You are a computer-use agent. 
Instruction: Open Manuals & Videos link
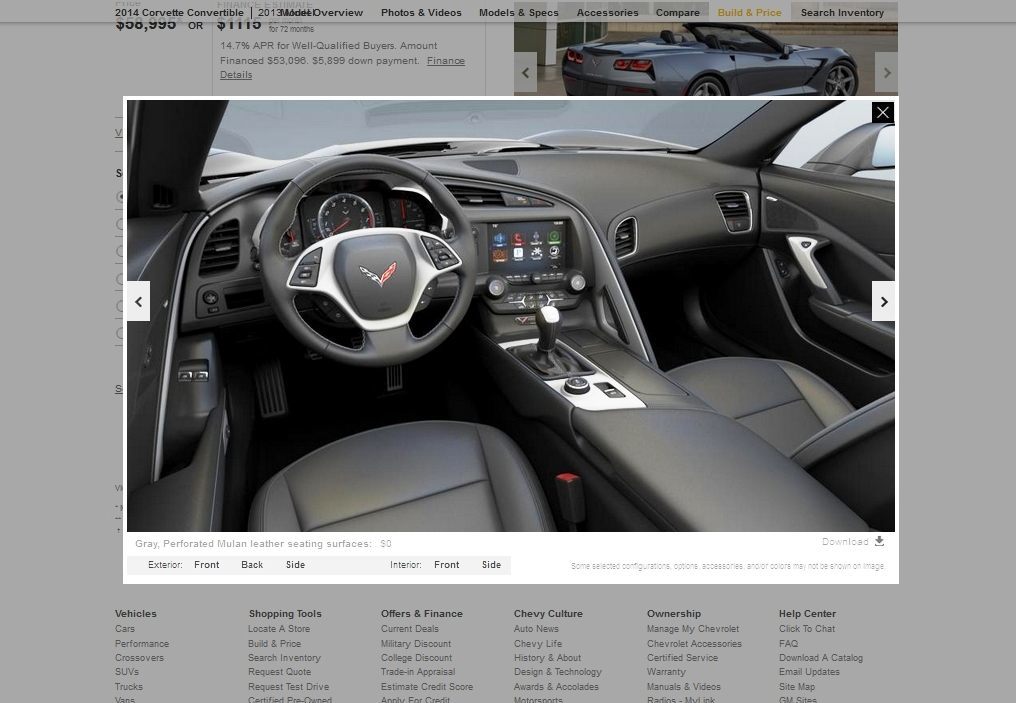point(684,687)
